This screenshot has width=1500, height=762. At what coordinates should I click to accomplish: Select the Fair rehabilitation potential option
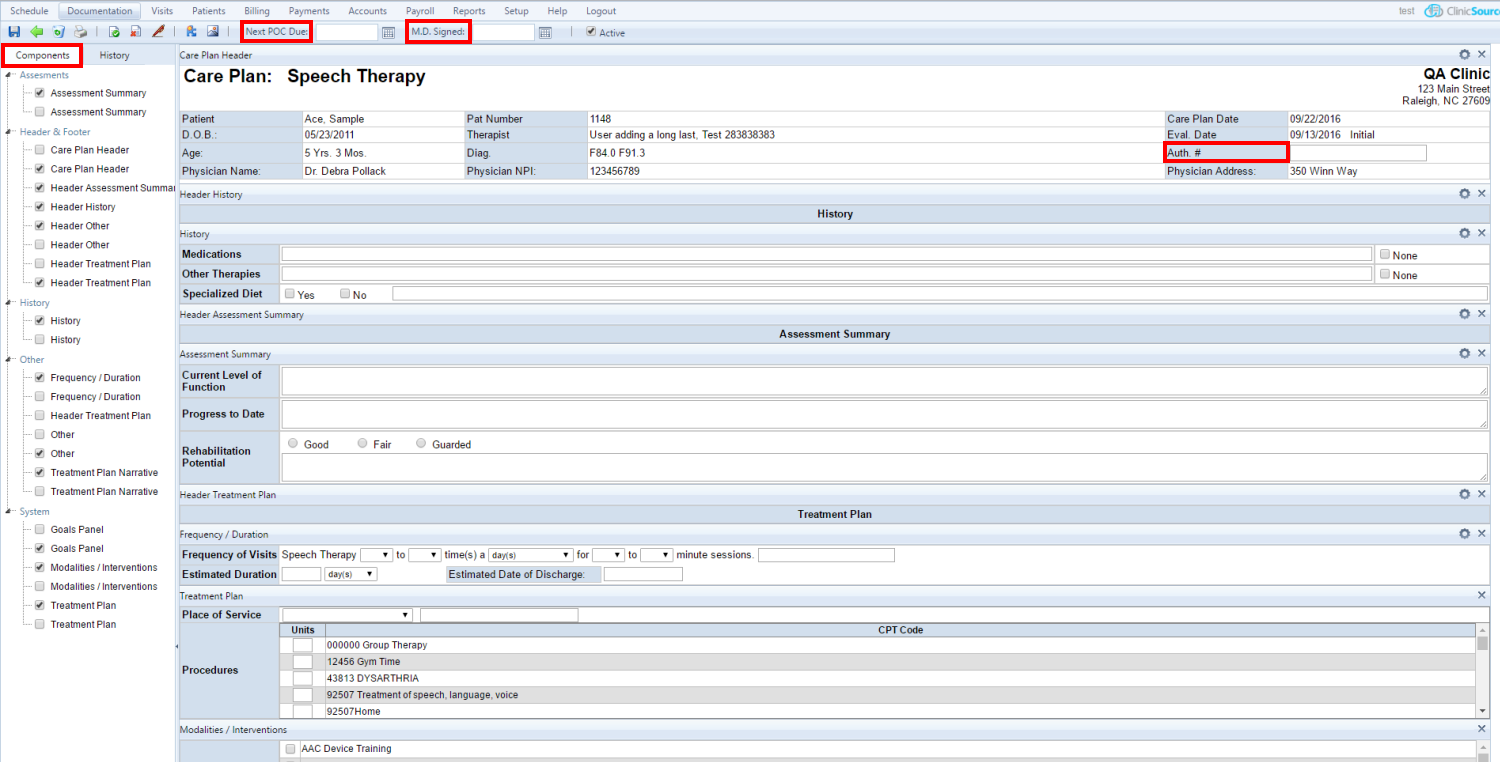[x=362, y=444]
